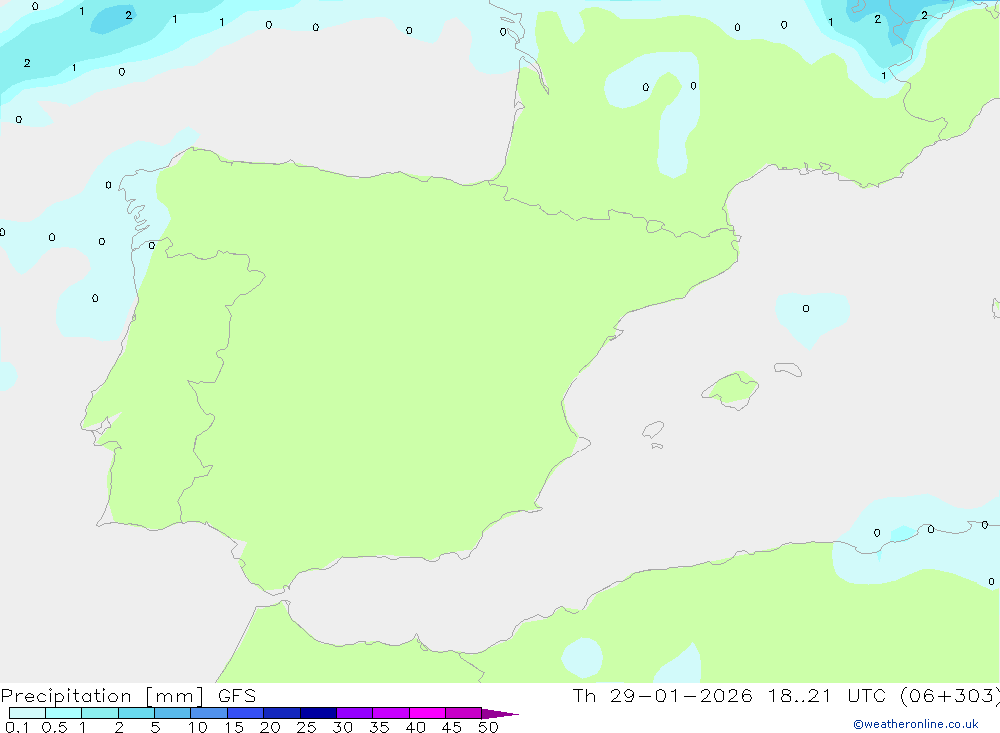Click the 30–35 mm purple legend swatch
The width and height of the screenshot is (1000, 733).
[355, 713]
